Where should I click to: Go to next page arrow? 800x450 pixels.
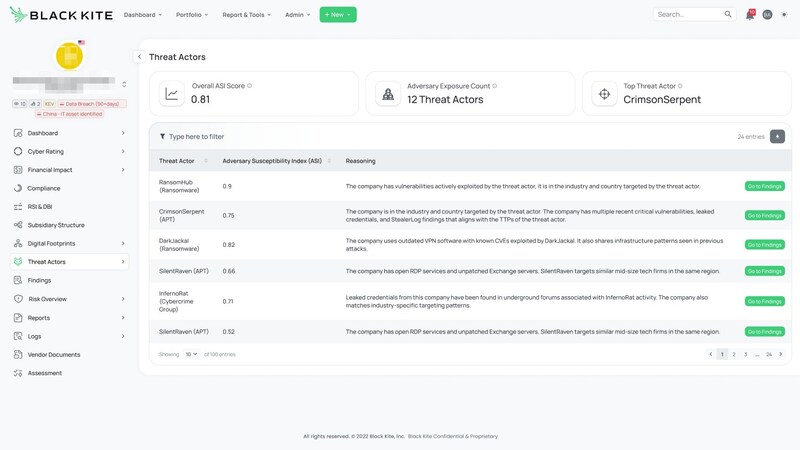click(781, 354)
